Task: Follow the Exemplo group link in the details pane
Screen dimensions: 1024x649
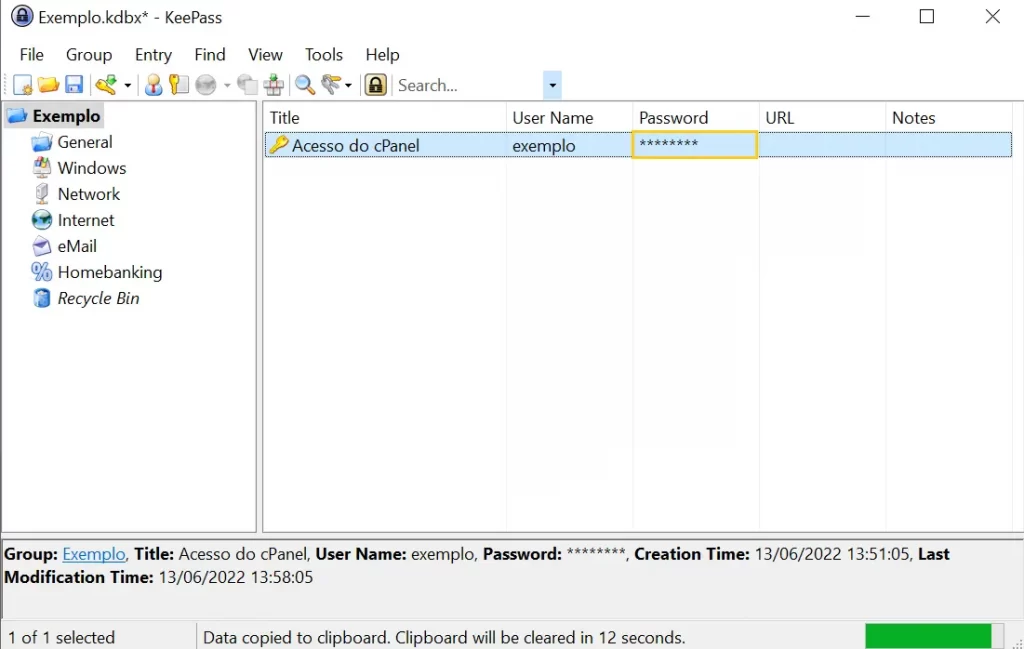Action: click(93, 554)
